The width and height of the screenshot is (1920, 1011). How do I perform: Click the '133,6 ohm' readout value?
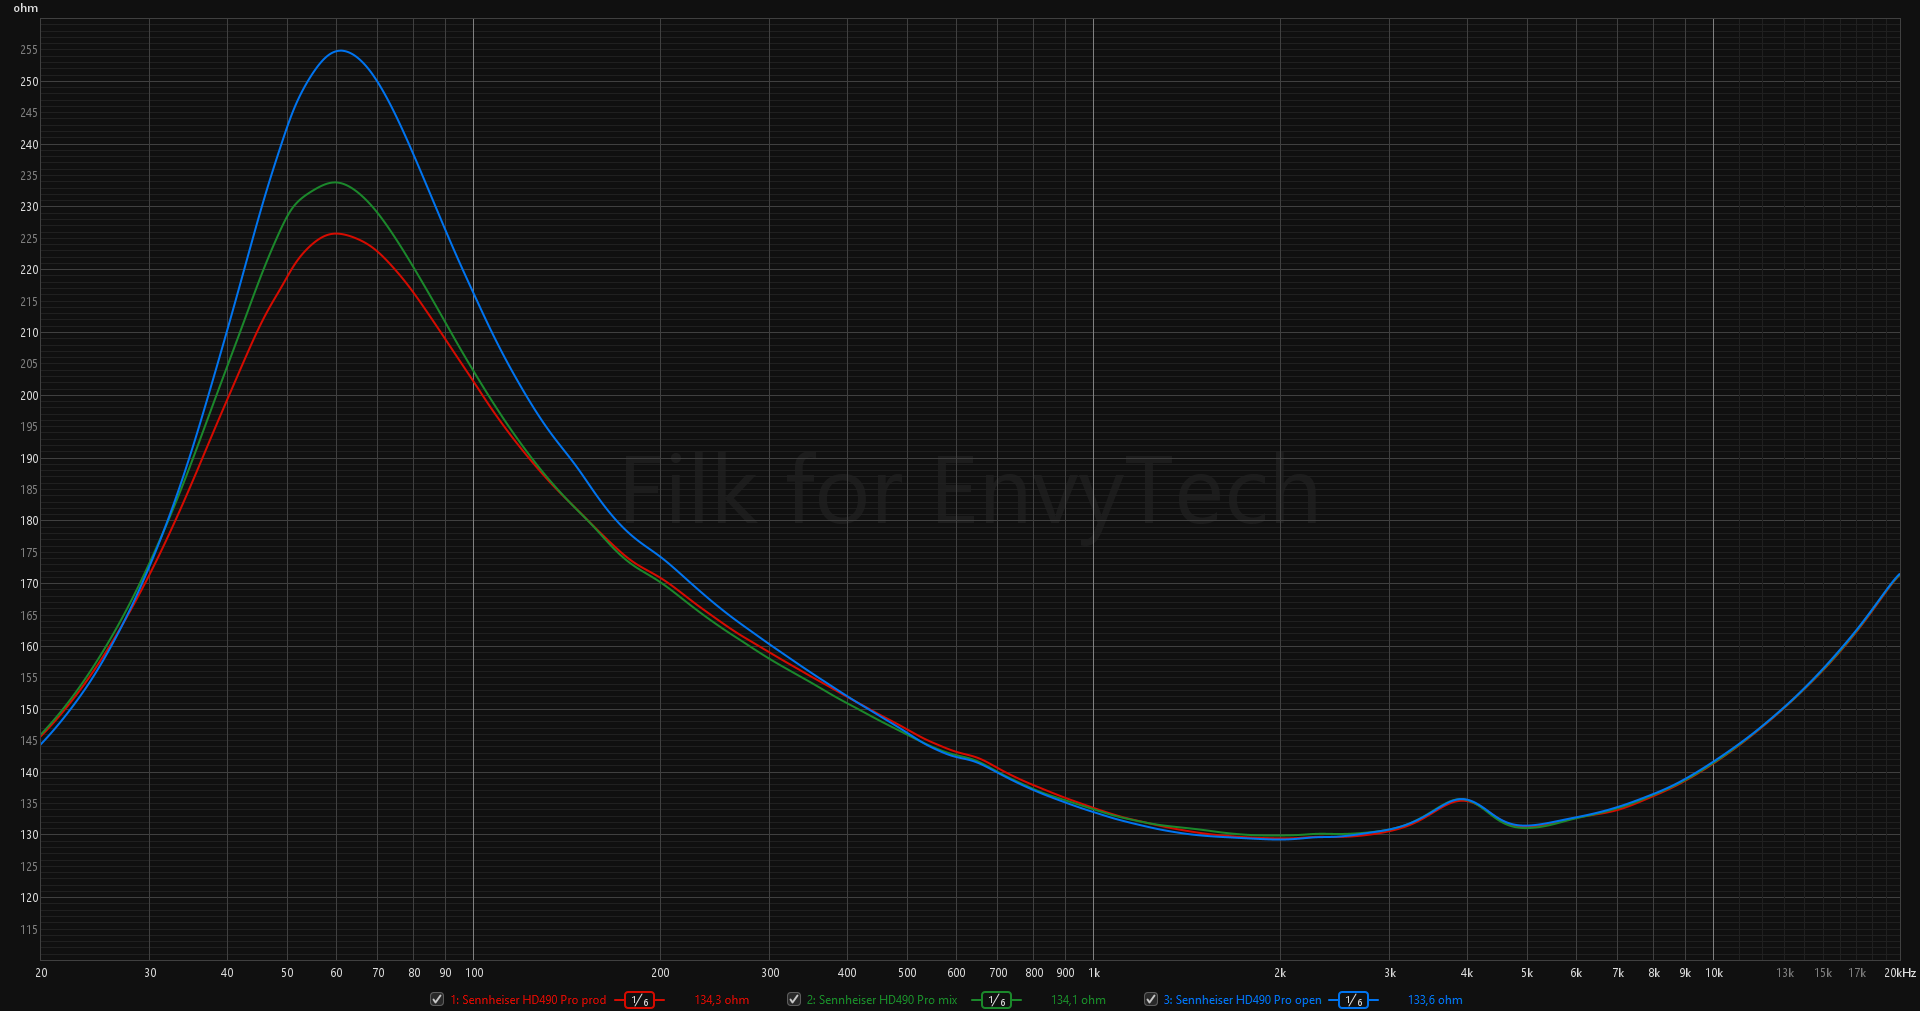point(1435,1000)
